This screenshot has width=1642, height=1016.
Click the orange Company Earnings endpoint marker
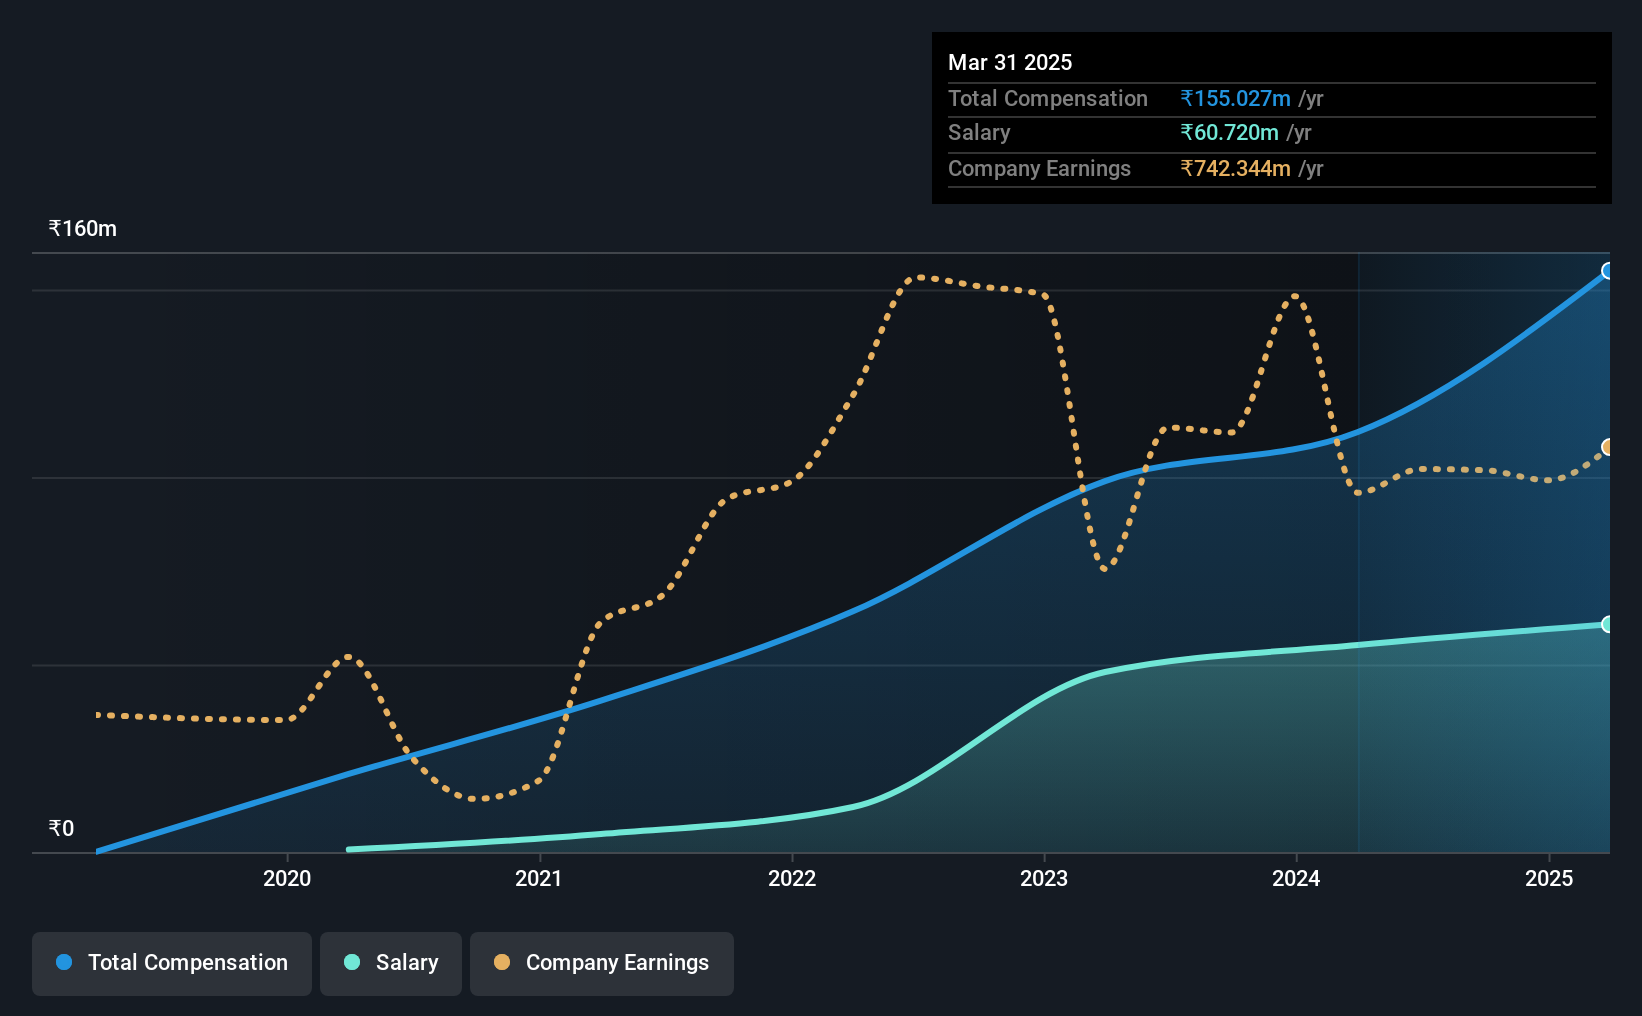[x=1608, y=447]
